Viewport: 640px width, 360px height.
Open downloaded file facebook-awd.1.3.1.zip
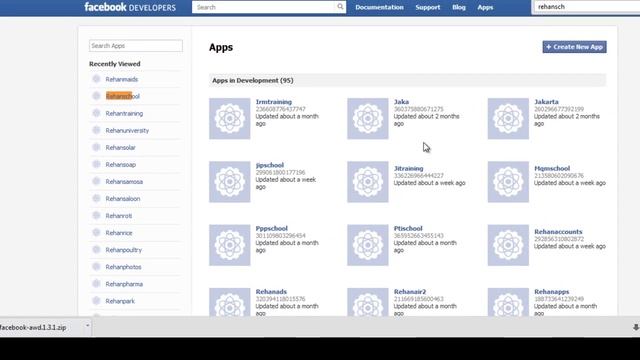click(33, 327)
